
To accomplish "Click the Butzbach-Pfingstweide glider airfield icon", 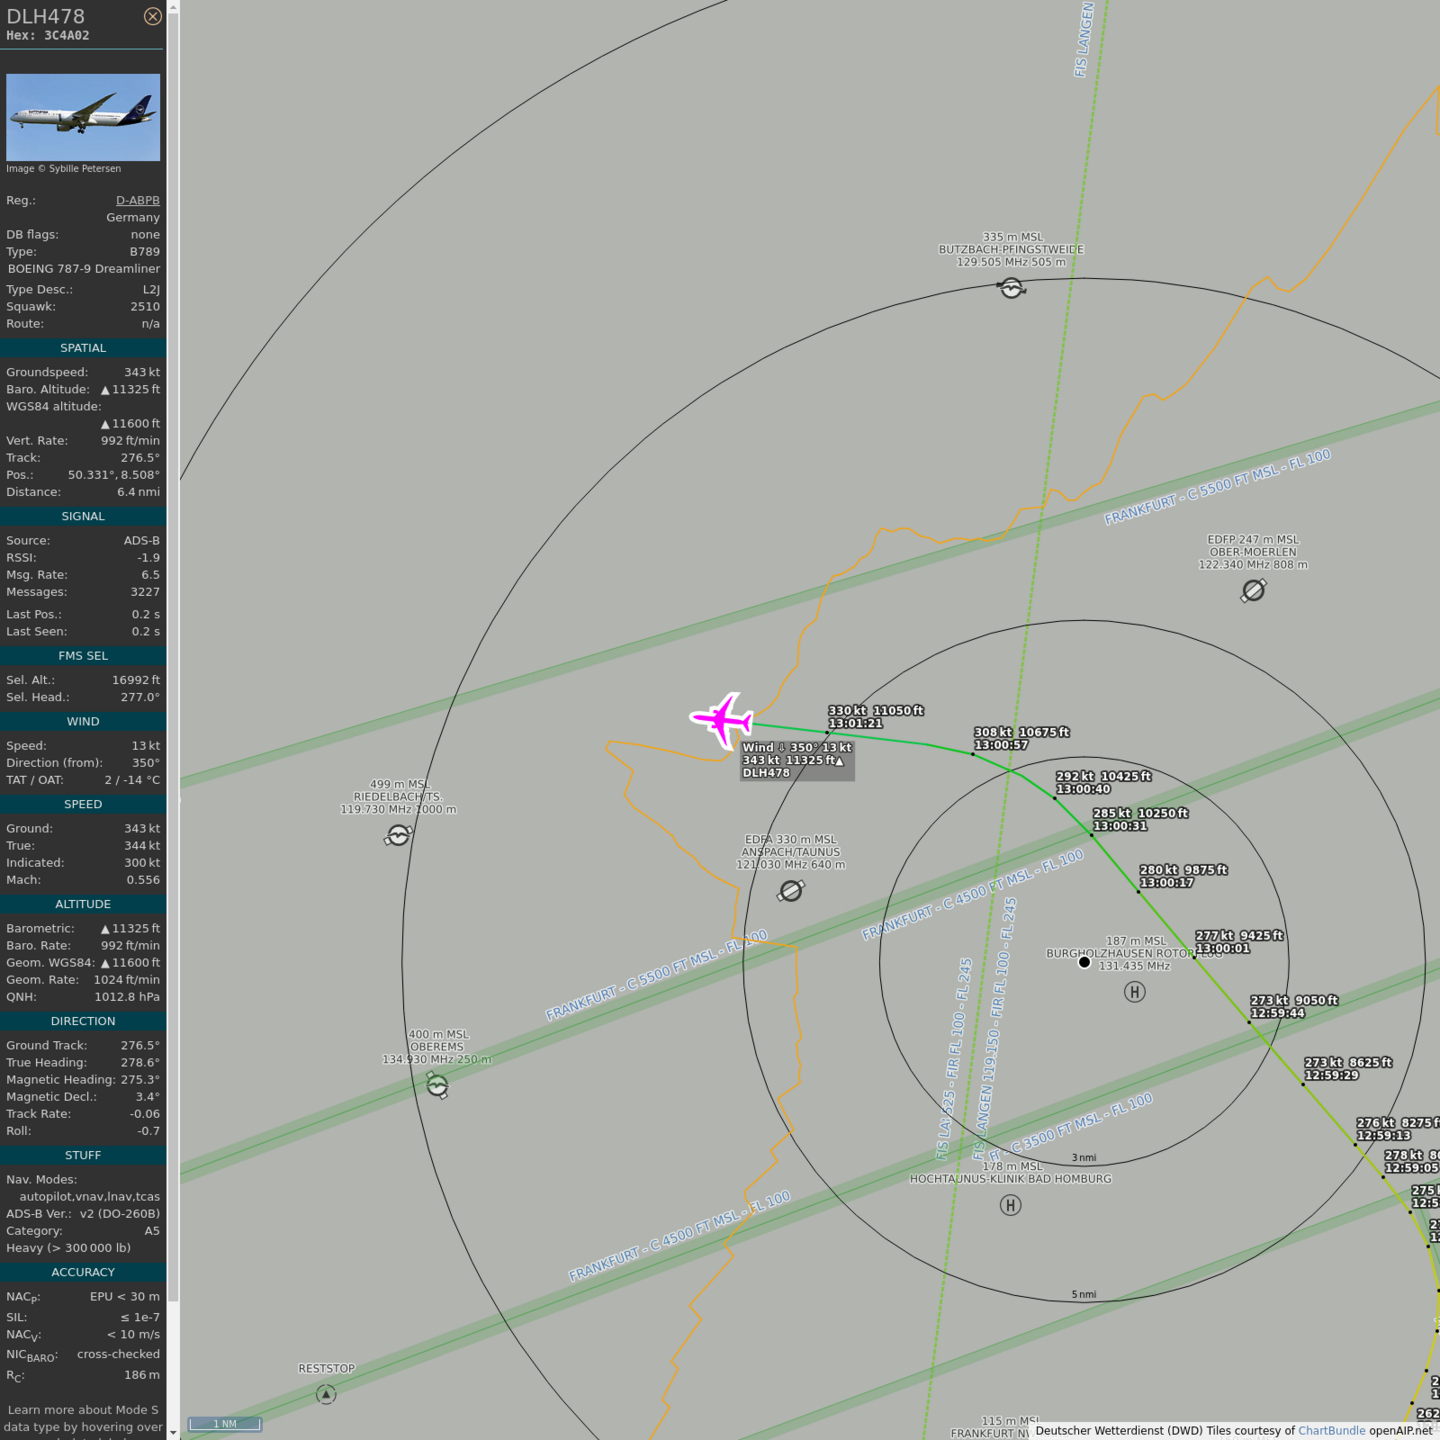I will pos(1011,288).
